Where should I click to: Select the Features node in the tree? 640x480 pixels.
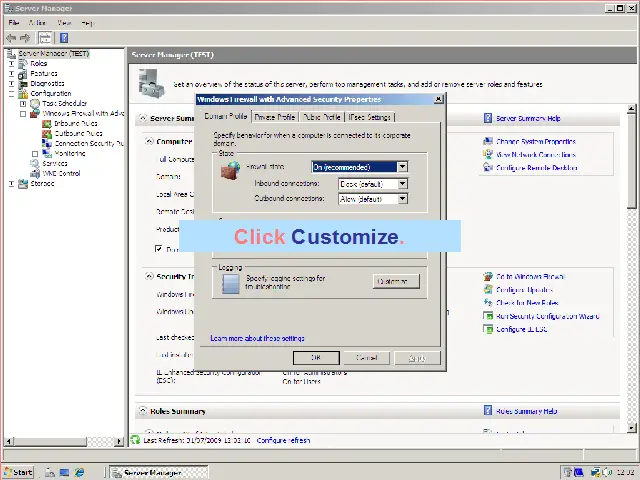(44, 73)
